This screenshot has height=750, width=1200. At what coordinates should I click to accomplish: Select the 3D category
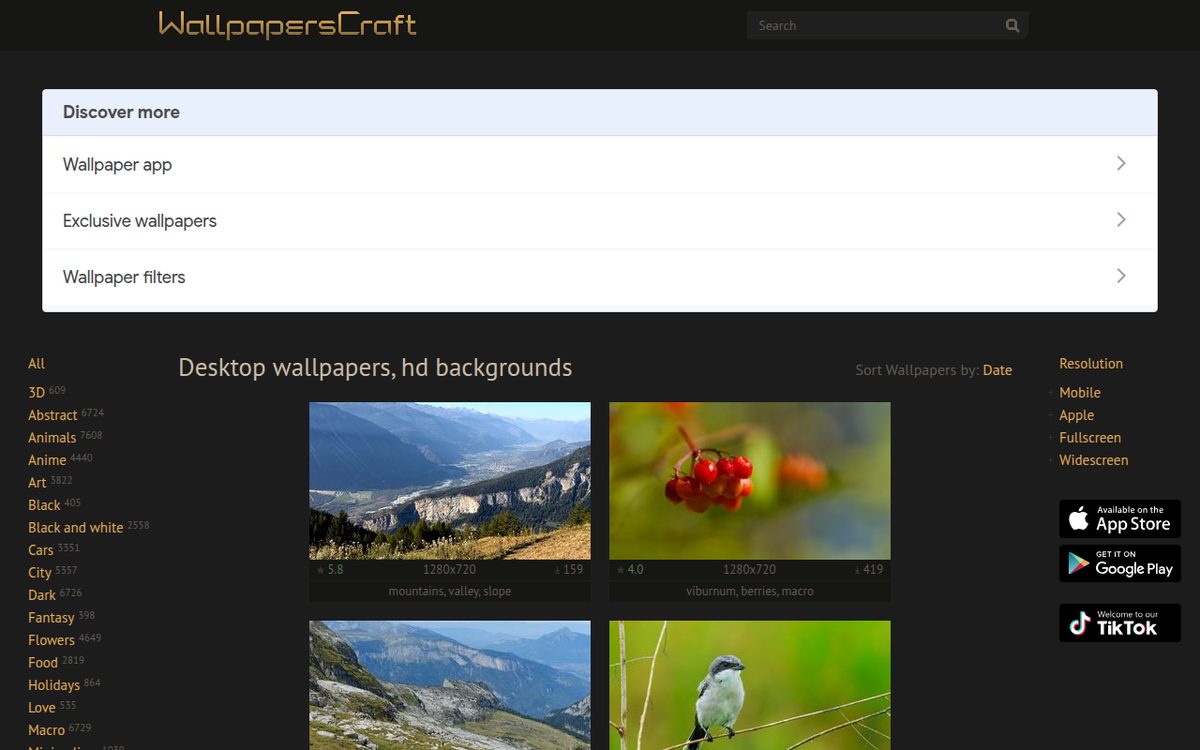[37, 393]
